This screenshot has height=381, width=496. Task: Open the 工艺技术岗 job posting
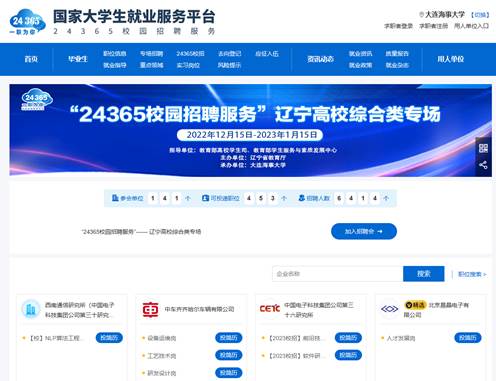pos(162,356)
